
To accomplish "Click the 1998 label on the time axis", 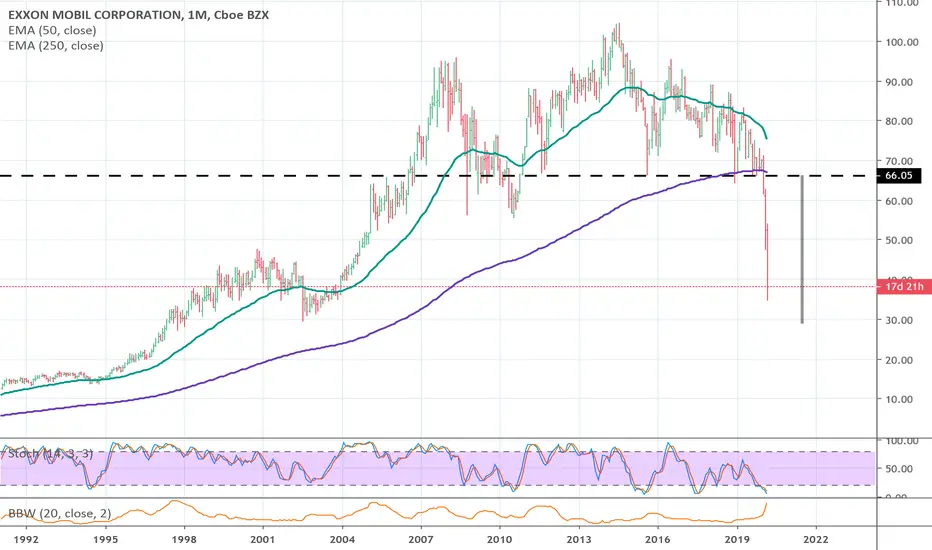I will (x=184, y=539).
